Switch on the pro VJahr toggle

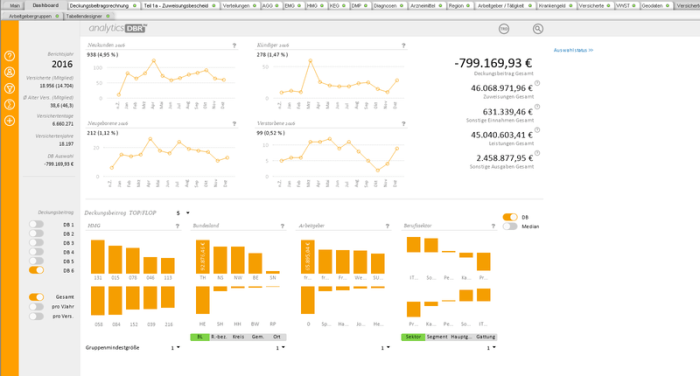click(37, 307)
